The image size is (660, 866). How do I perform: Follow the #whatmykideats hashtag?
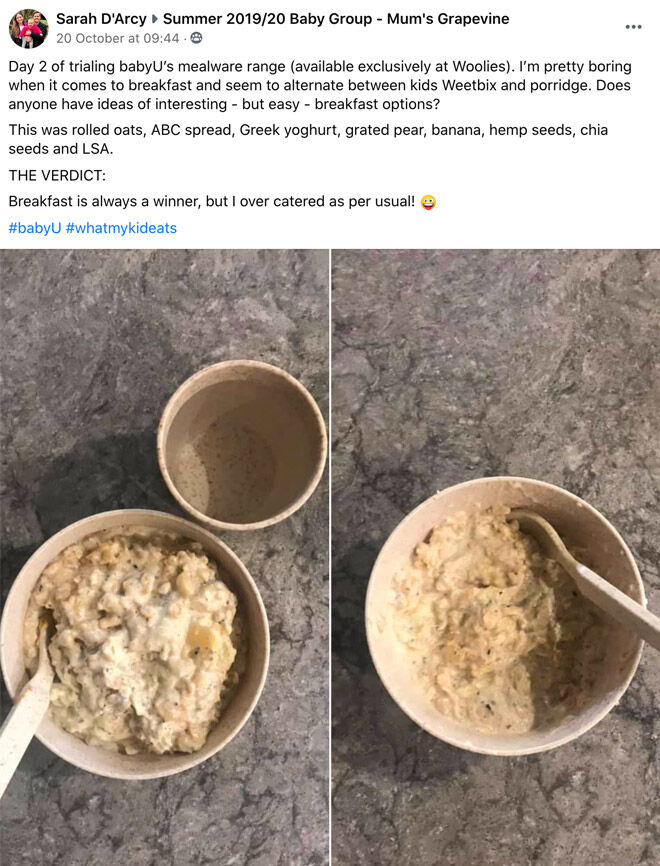tap(121, 228)
